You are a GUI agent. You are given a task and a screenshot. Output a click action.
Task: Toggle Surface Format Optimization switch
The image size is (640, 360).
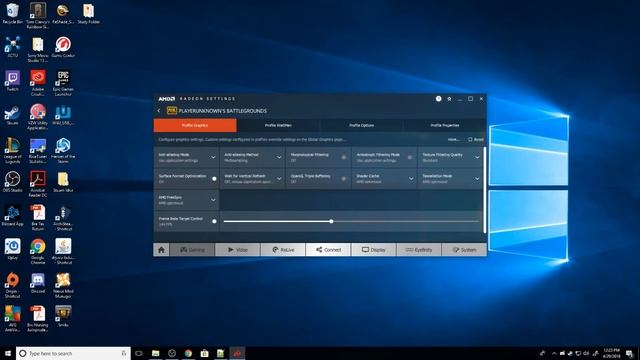coord(214,179)
